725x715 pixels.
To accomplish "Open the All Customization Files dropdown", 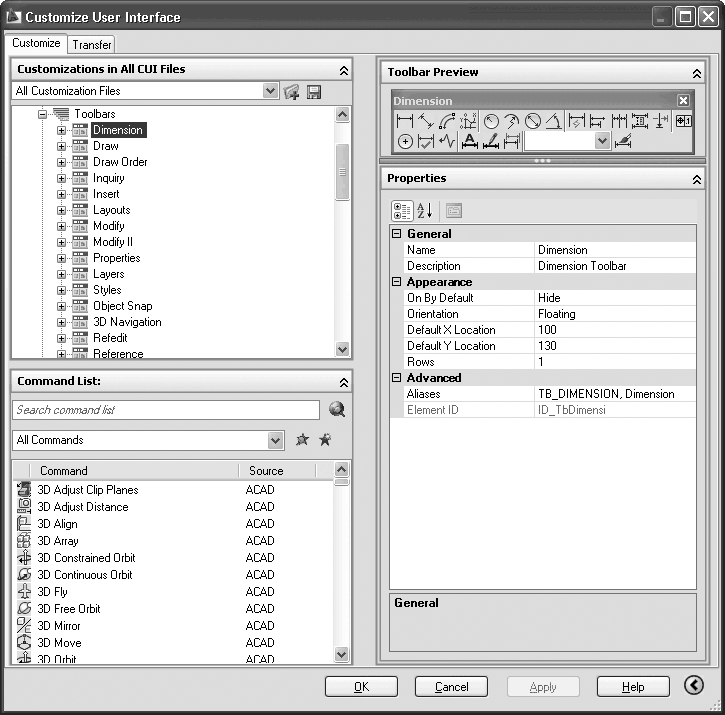I will (x=270, y=91).
